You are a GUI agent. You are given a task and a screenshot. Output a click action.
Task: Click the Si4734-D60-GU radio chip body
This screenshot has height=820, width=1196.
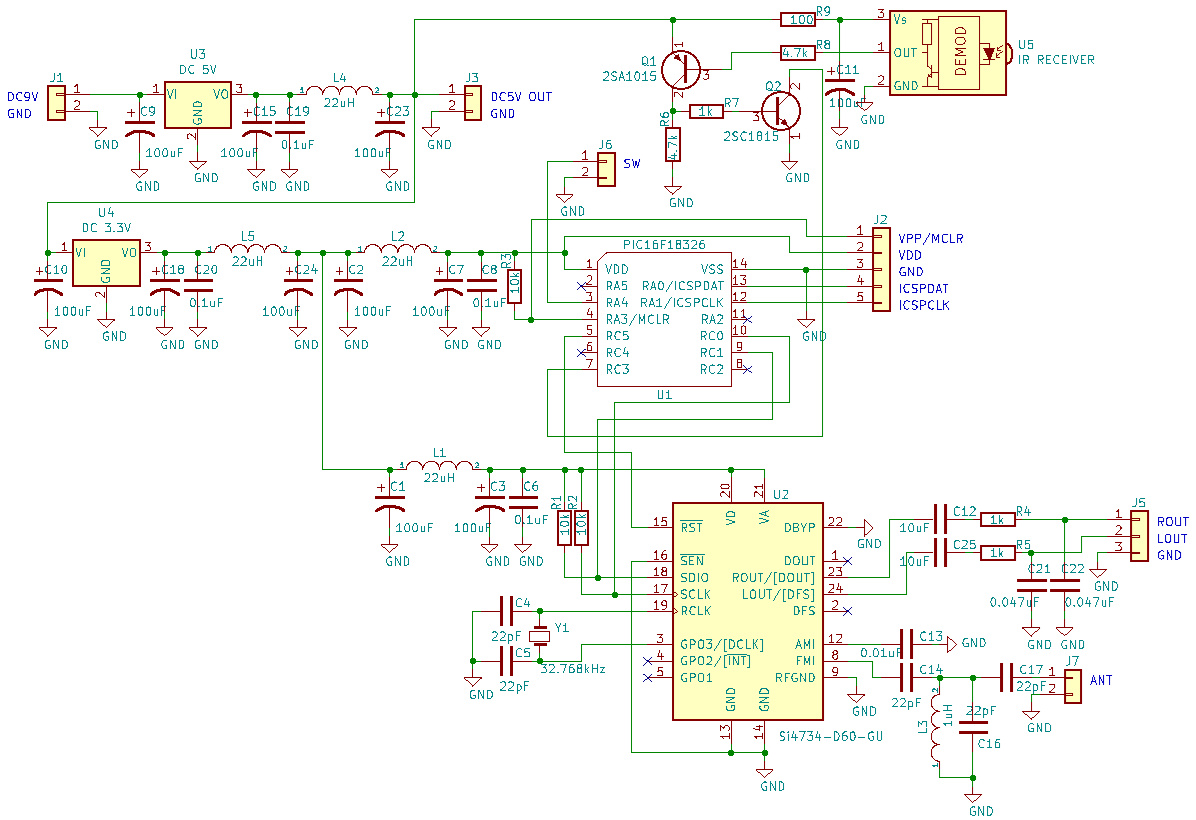click(x=747, y=610)
